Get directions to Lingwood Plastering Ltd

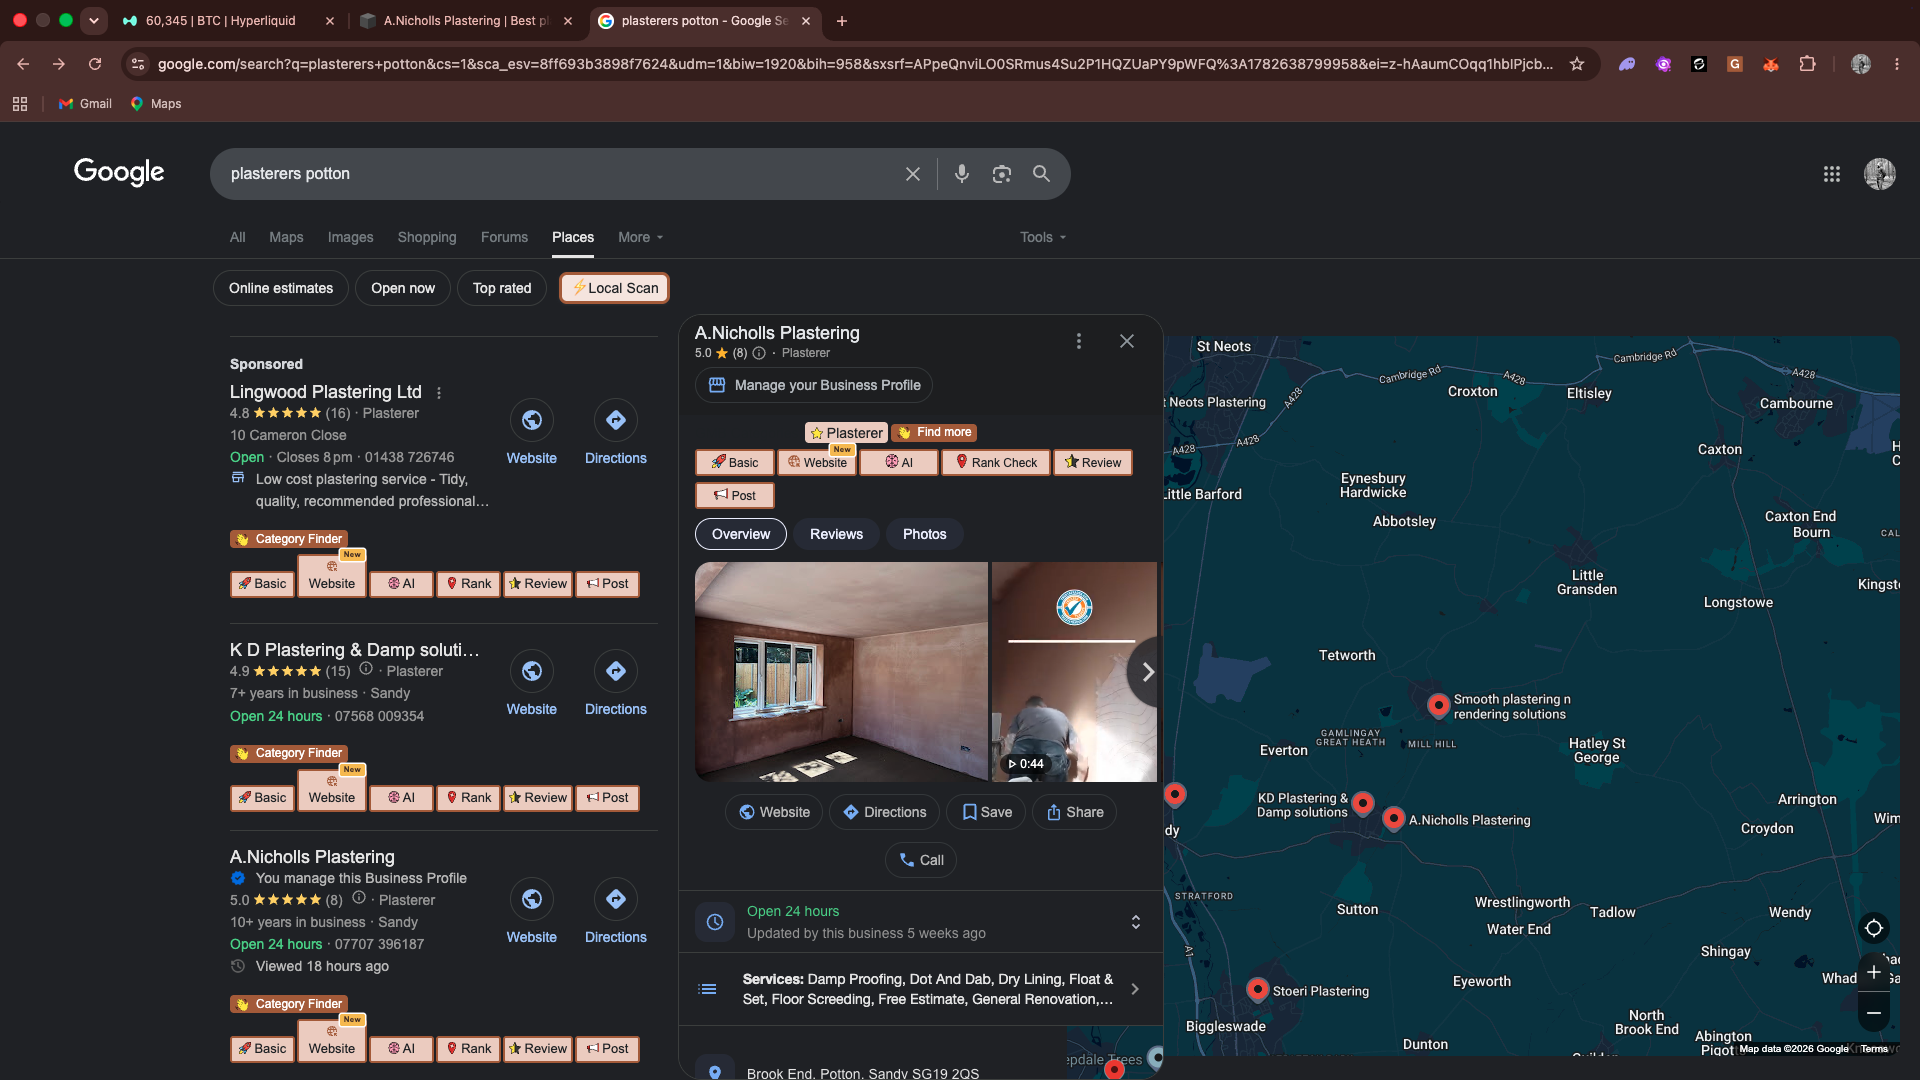[x=616, y=420]
